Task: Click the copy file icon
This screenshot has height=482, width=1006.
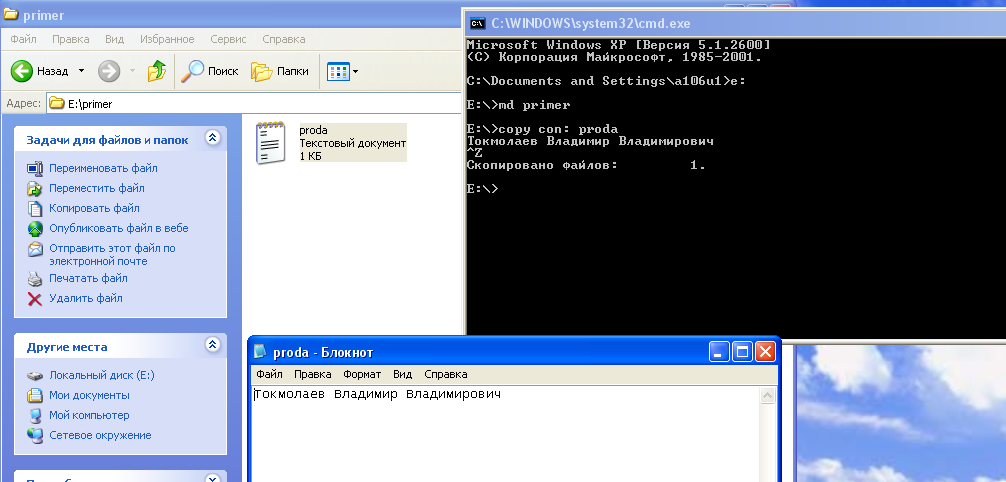Action: click(35, 209)
